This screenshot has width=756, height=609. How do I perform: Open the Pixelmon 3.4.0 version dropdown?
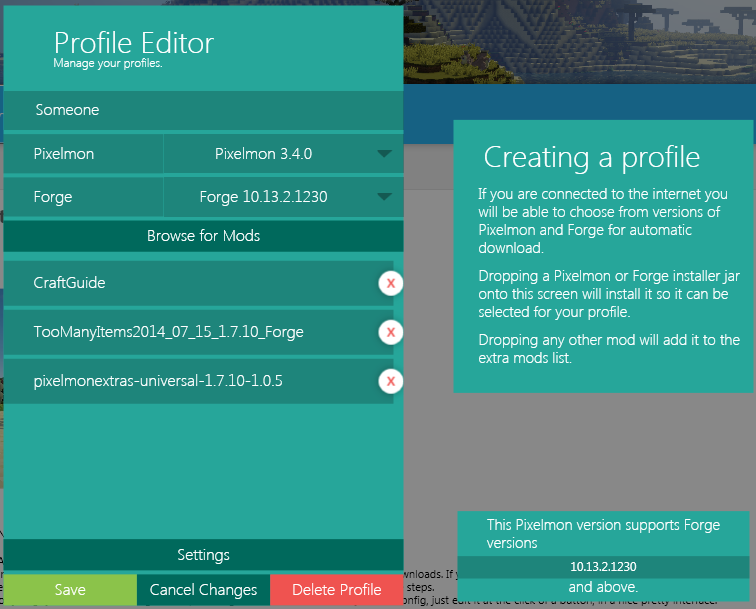(284, 154)
